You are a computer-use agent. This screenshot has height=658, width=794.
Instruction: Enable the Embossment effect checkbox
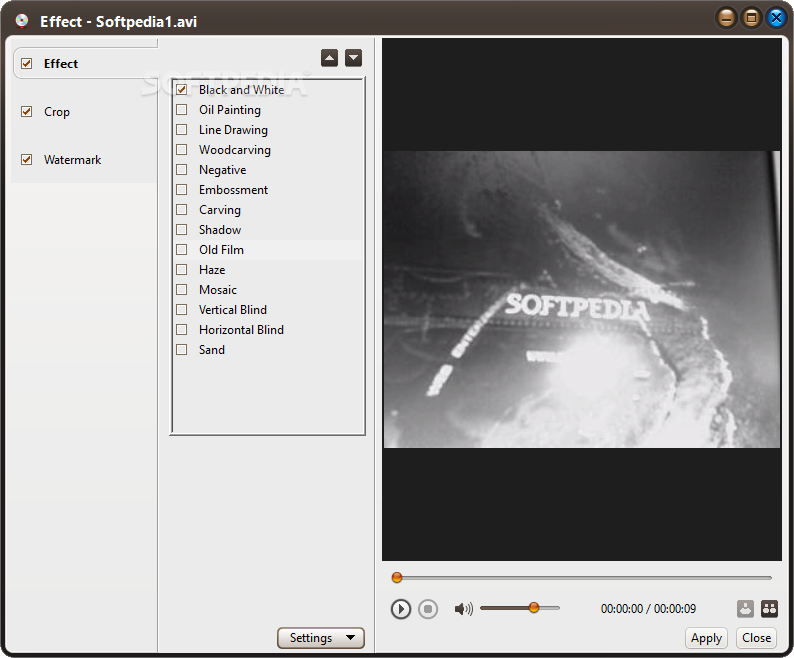click(x=181, y=190)
